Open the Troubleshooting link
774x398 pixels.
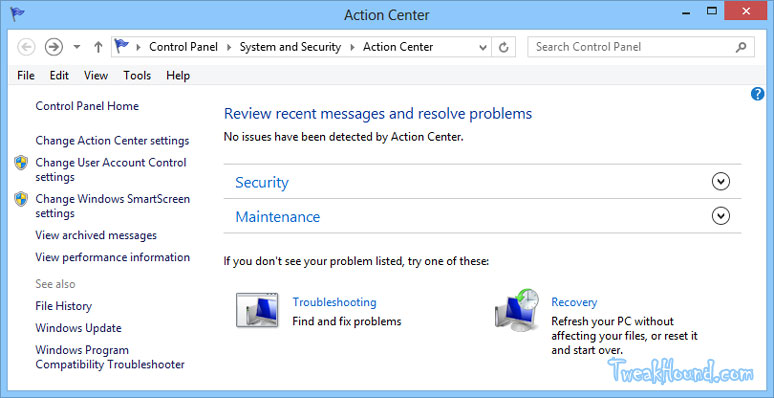(x=334, y=302)
